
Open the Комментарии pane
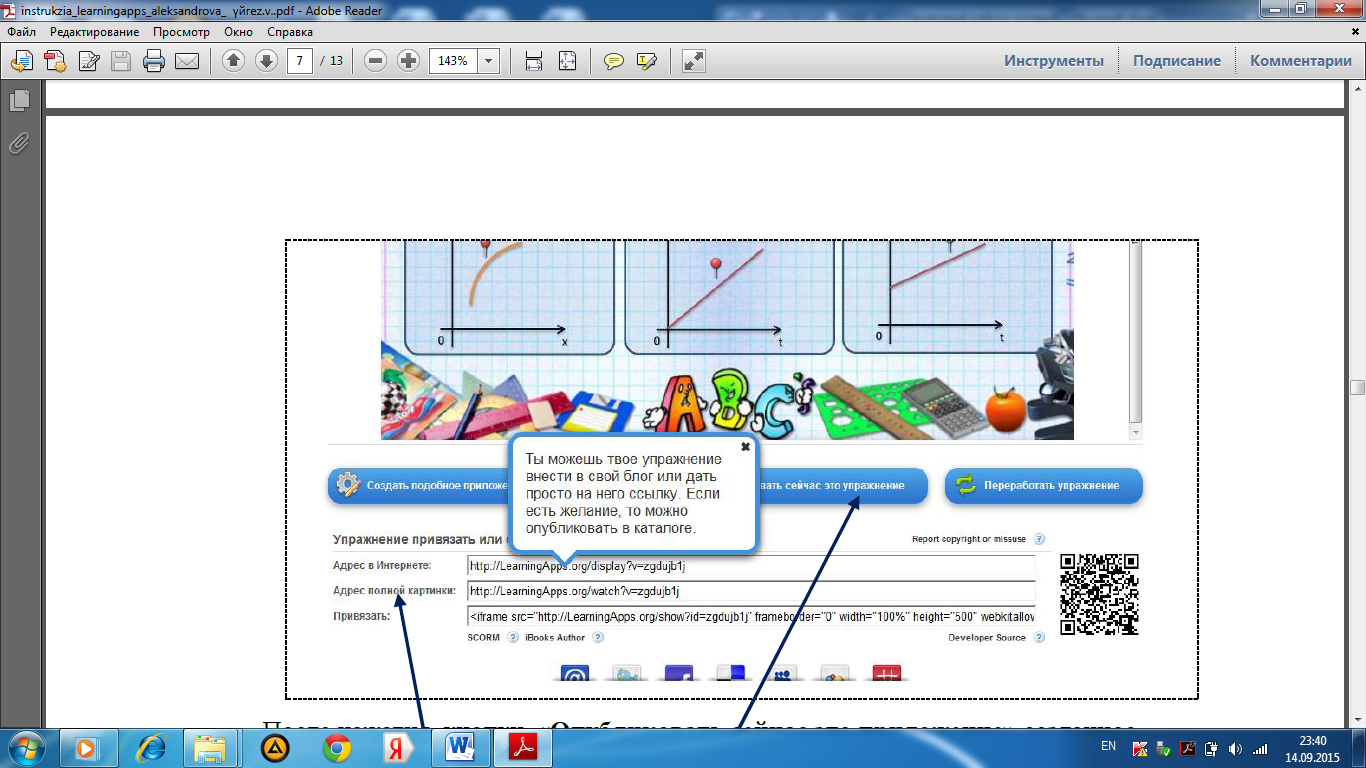point(1301,61)
